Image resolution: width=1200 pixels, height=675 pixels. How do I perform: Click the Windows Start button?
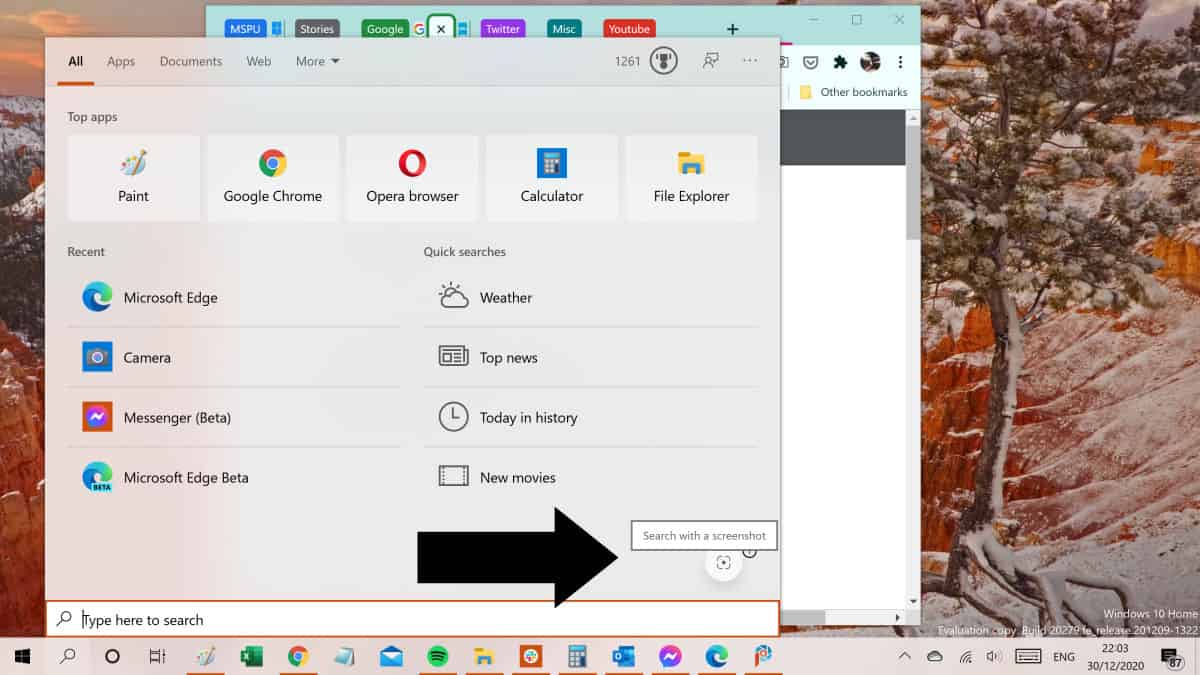[x=22, y=656]
